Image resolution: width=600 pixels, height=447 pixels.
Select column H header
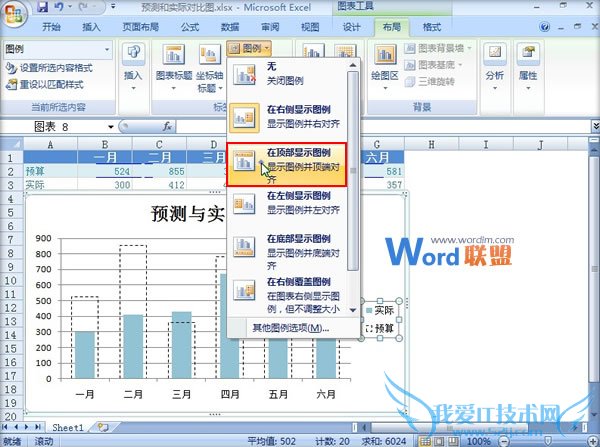431,144
